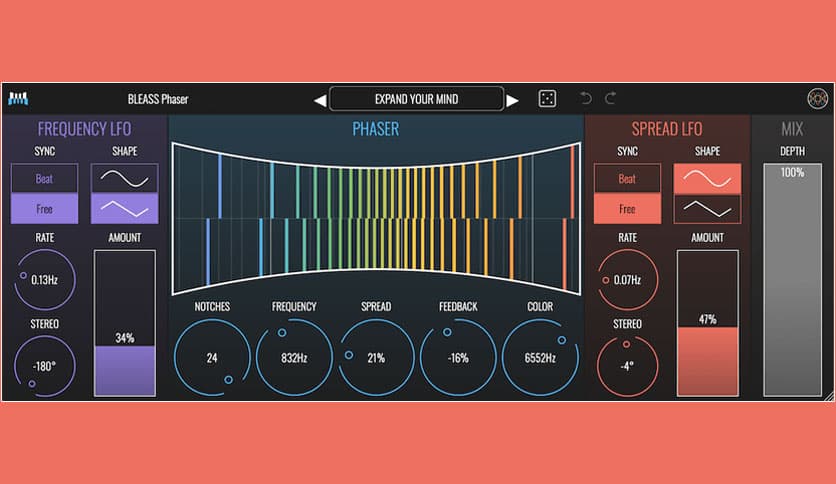Set Frequency LFO sync to Beat

coord(44,179)
